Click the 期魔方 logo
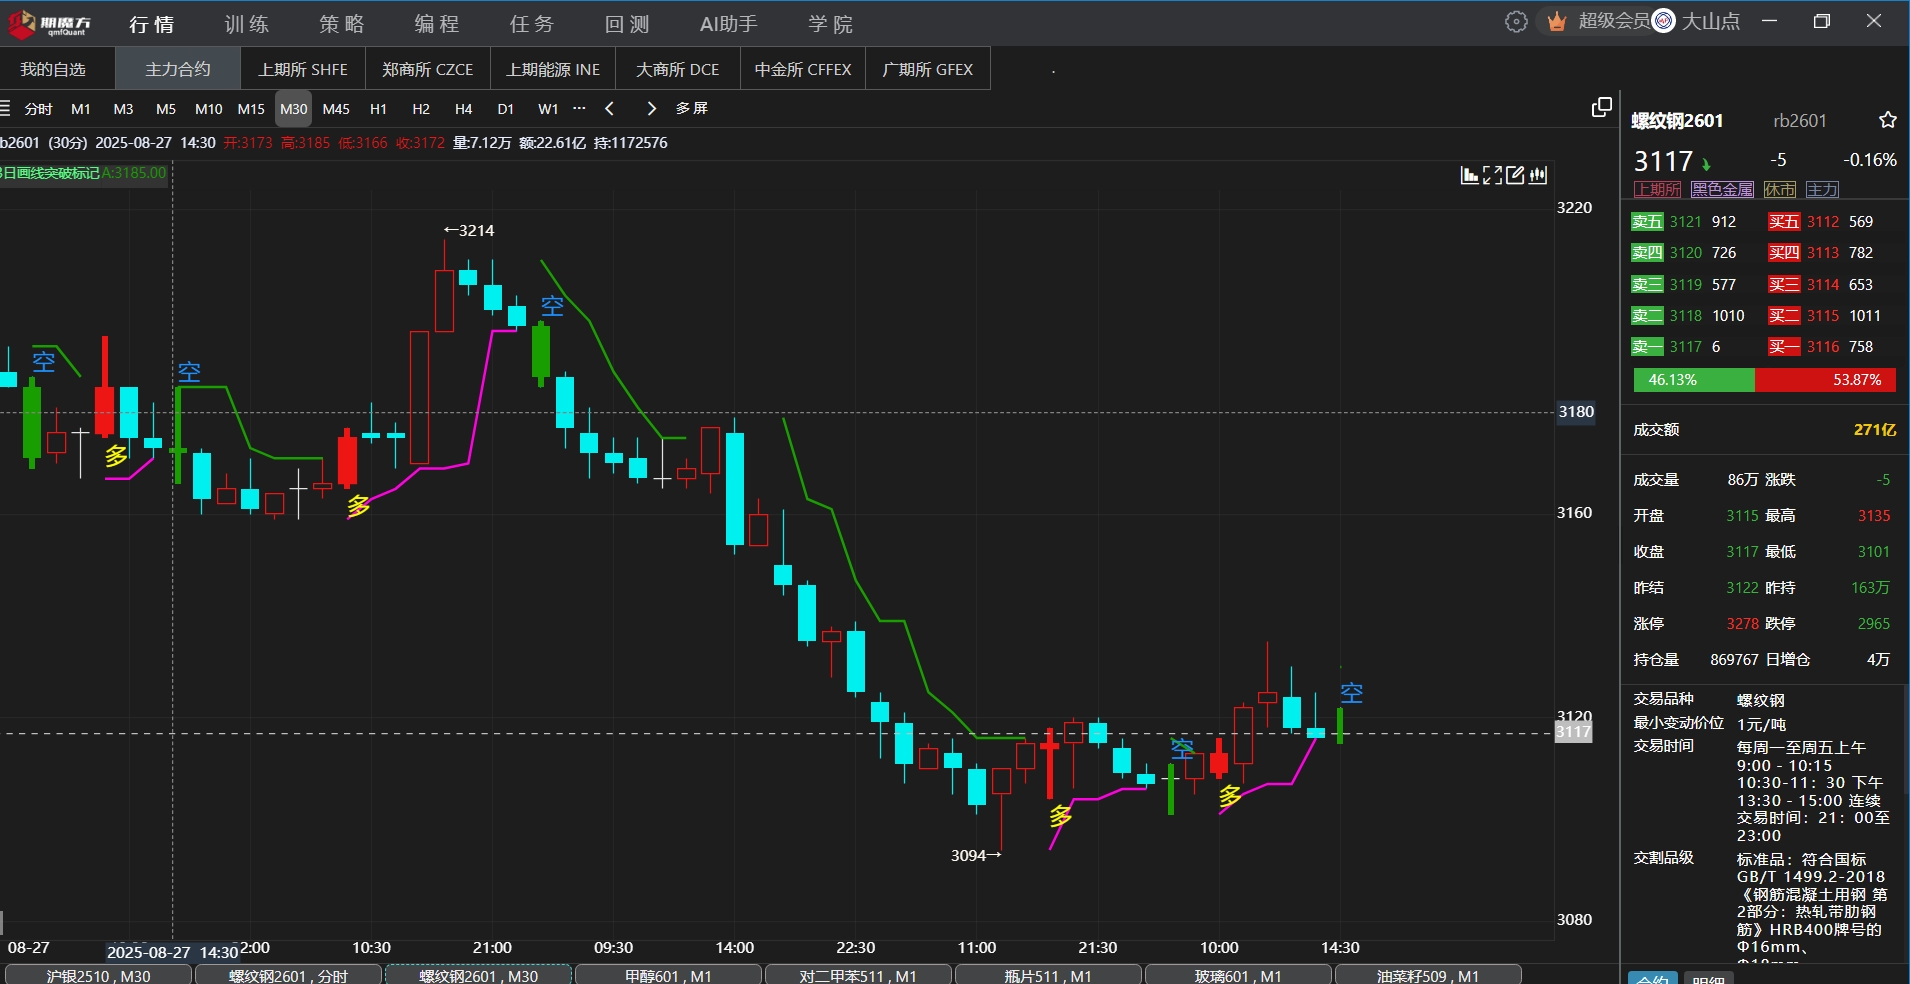 [49, 24]
